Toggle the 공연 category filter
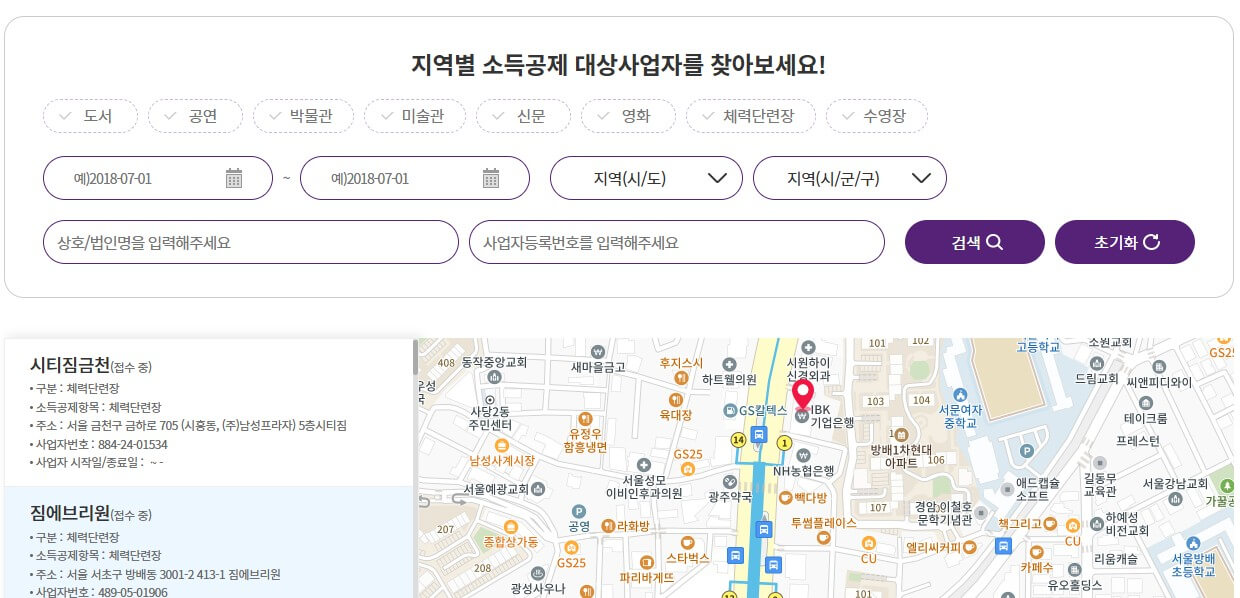 point(195,115)
